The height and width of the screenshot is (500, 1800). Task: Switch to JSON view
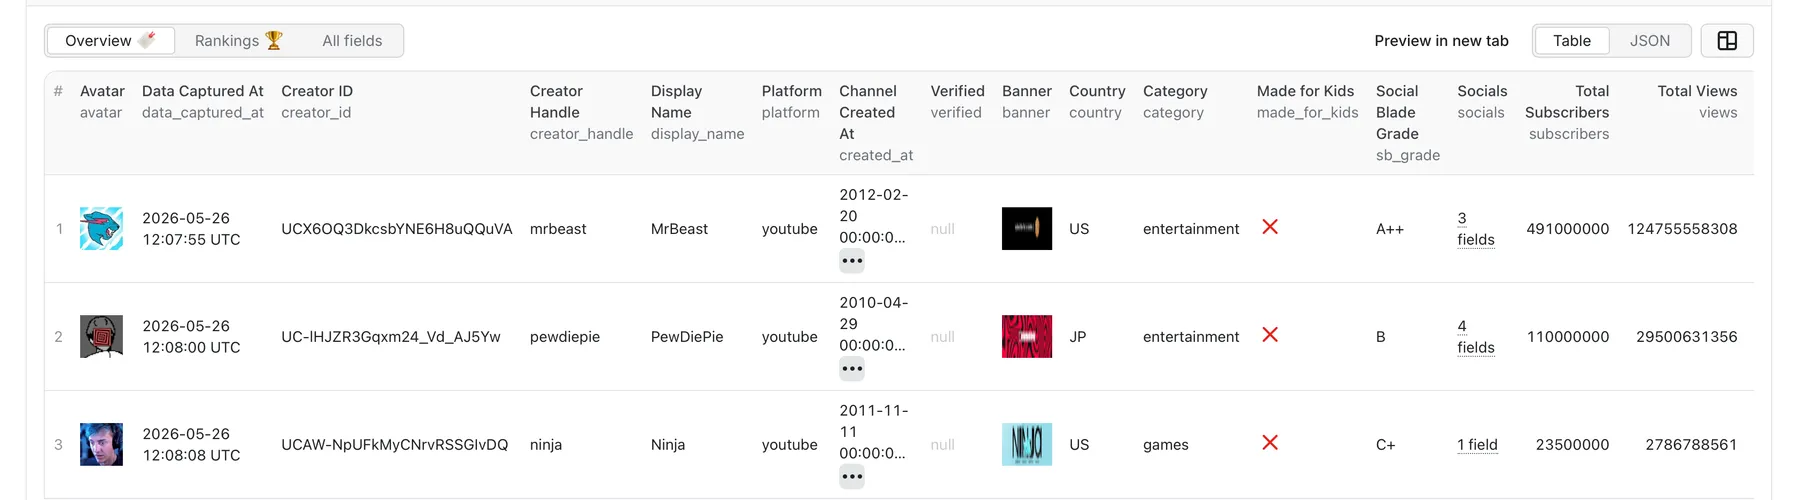(1649, 41)
